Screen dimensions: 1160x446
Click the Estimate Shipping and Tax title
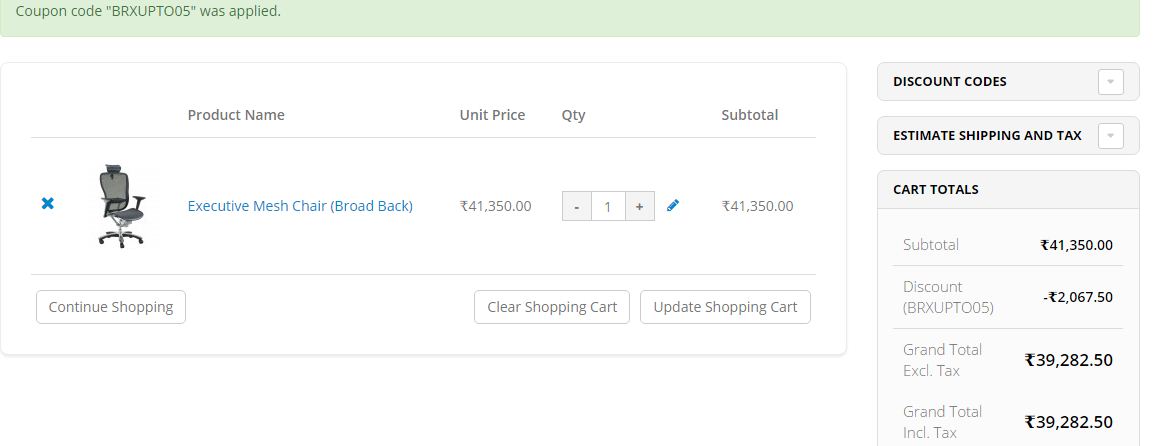(987, 136)
